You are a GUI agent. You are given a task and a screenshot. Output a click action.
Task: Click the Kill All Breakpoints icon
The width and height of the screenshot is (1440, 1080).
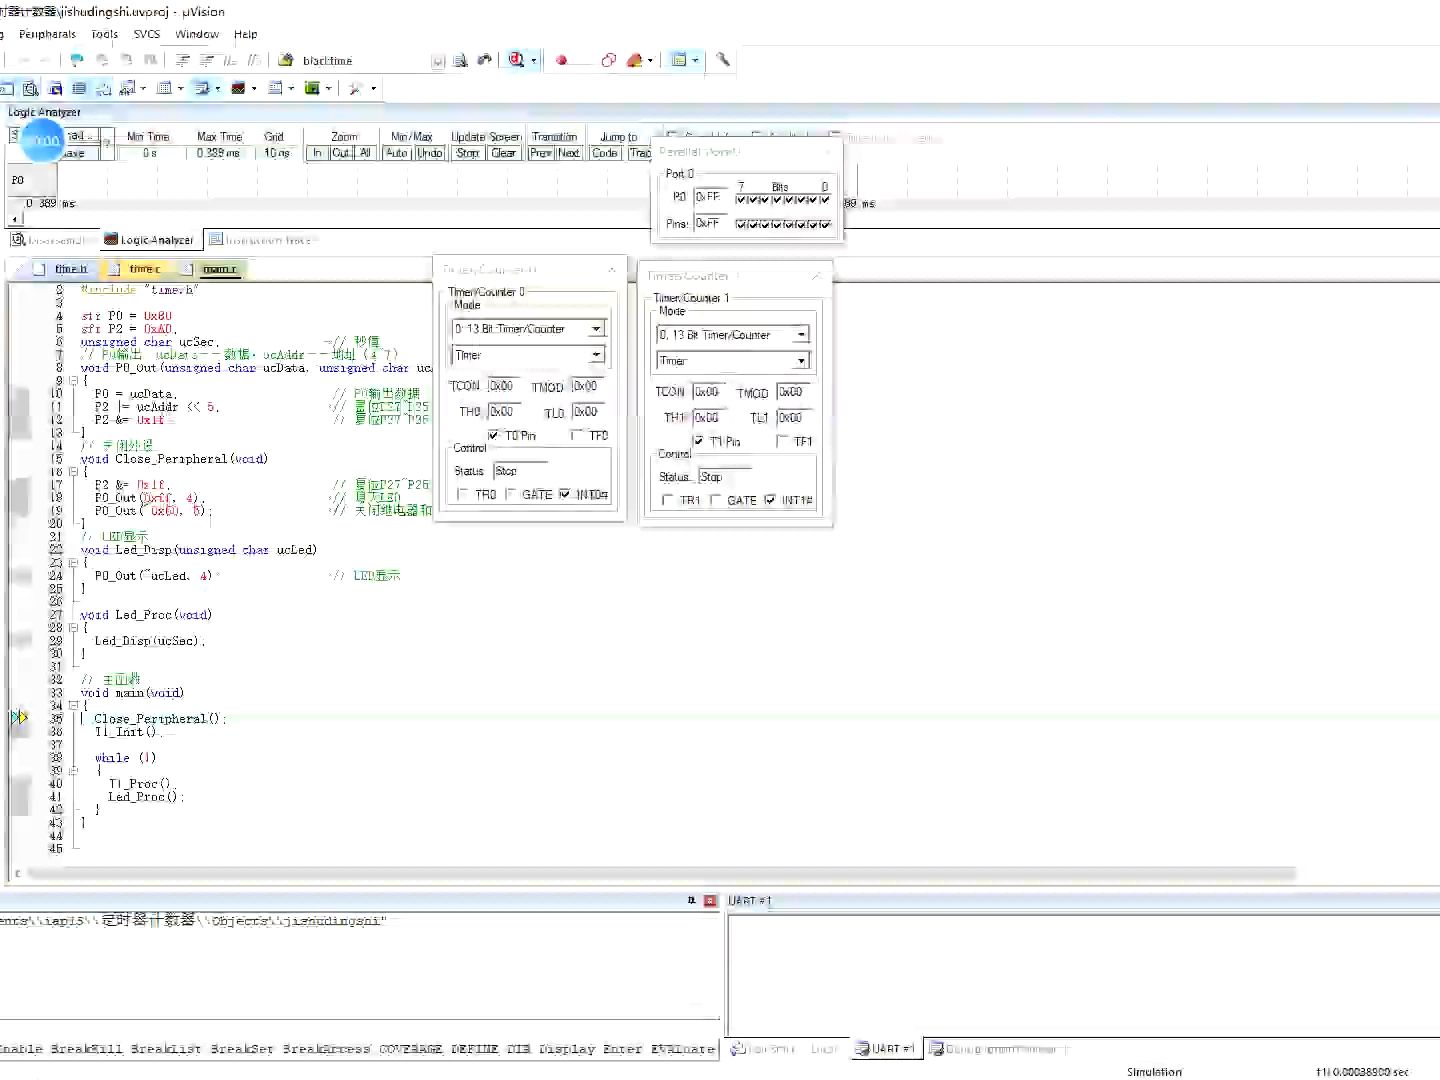coord(634,60)
